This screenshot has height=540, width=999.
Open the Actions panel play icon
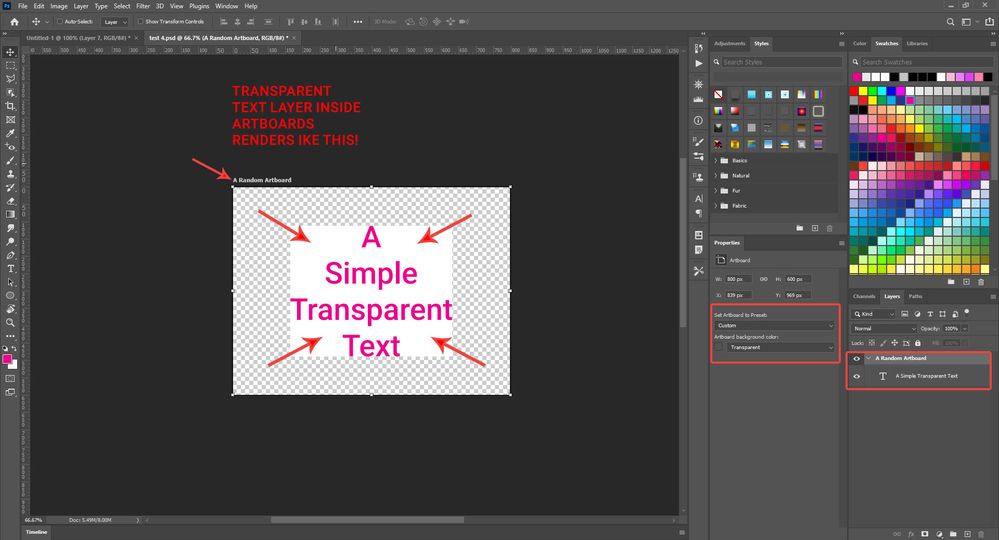tap(699, 64)
